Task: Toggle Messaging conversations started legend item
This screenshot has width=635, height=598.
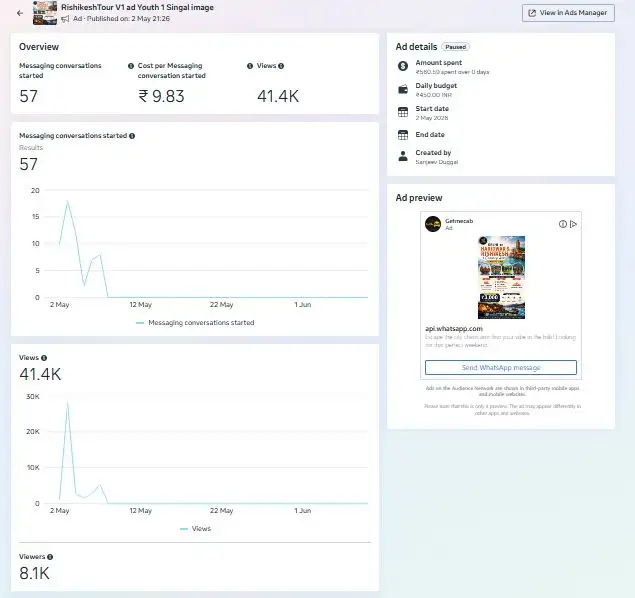Action: (195, 323)
